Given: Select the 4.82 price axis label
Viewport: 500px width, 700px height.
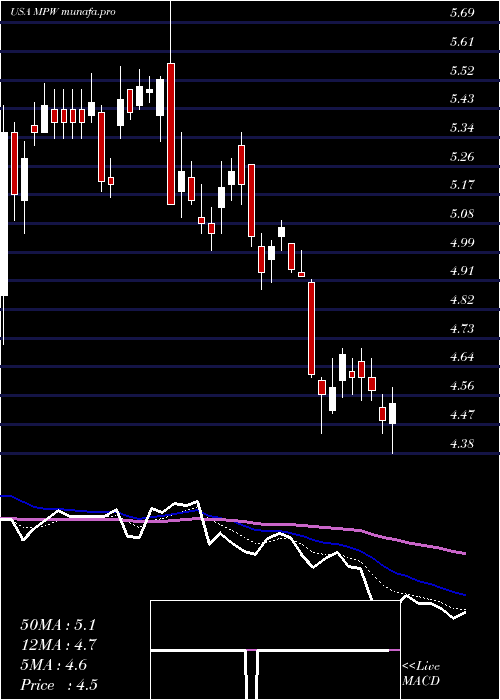Looking at the screenshot, I should tap(462, 300).
